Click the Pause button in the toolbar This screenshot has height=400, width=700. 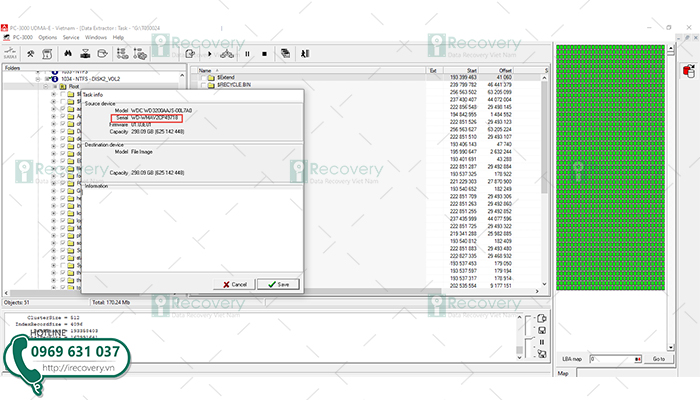point(246,53)
